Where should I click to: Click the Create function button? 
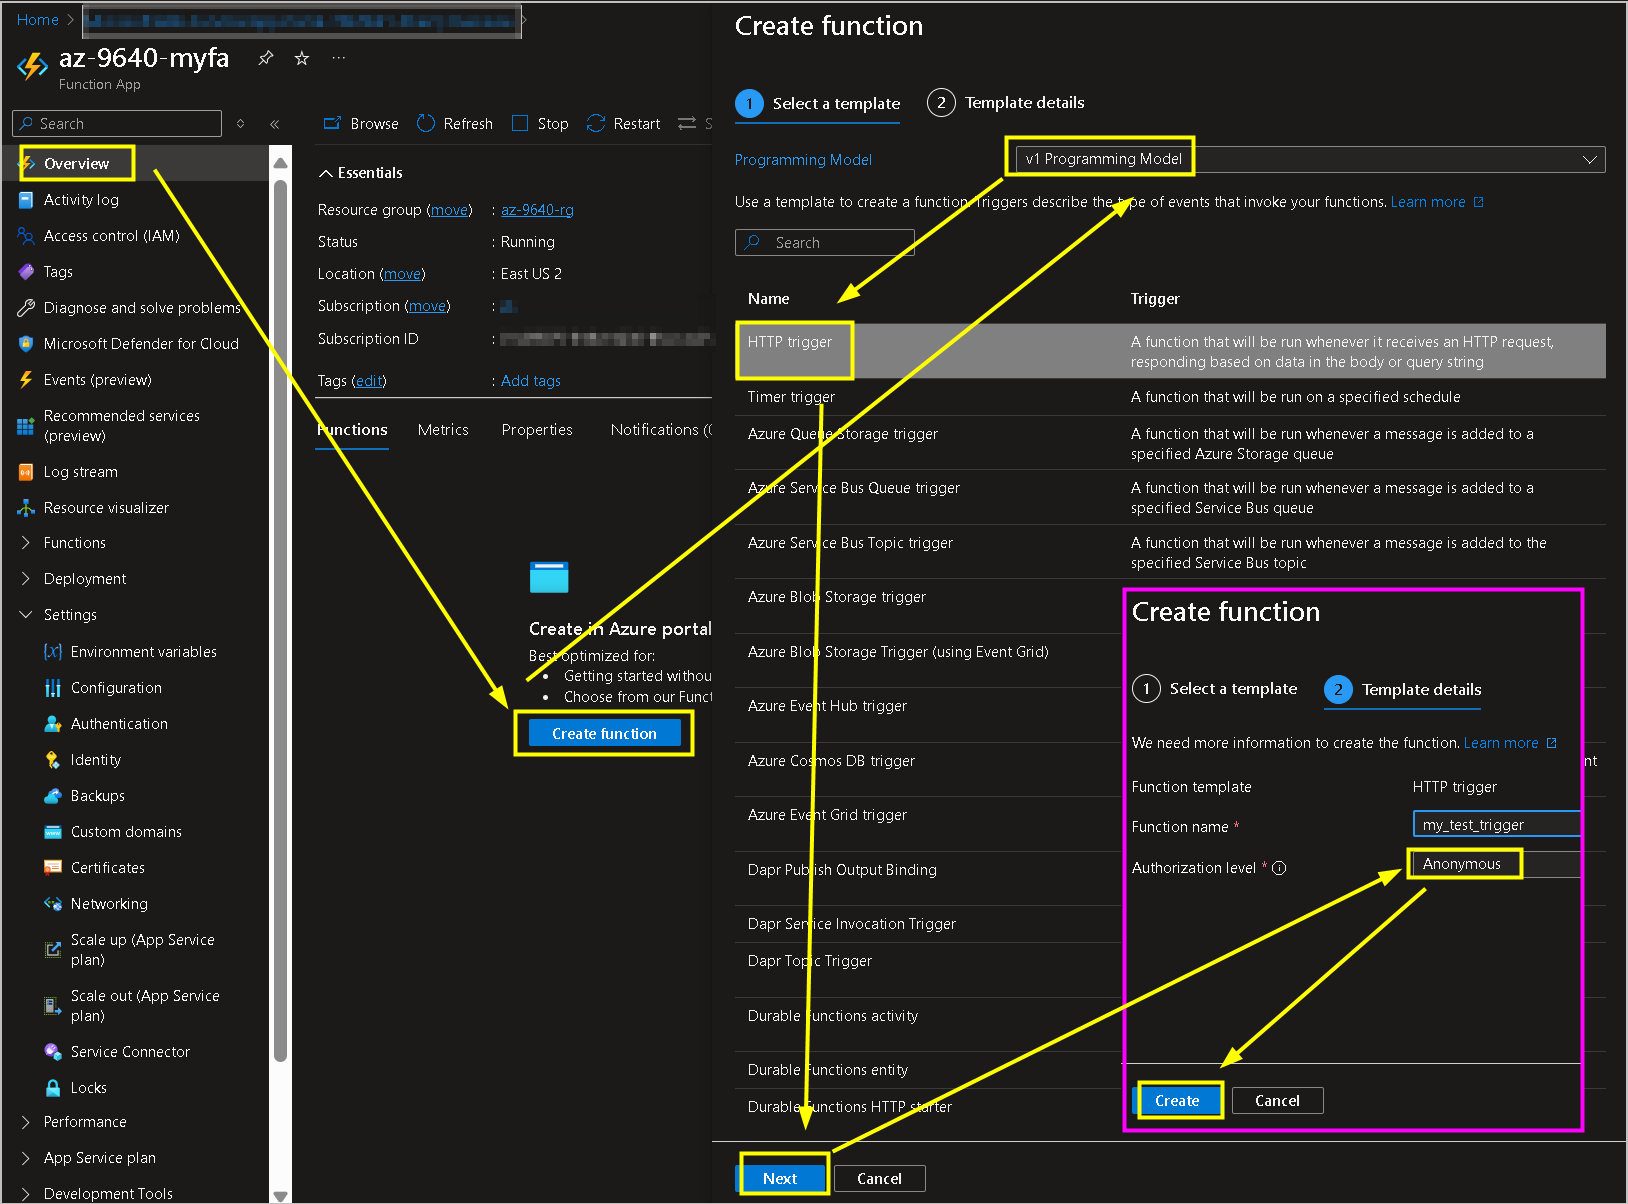point(604,733)
